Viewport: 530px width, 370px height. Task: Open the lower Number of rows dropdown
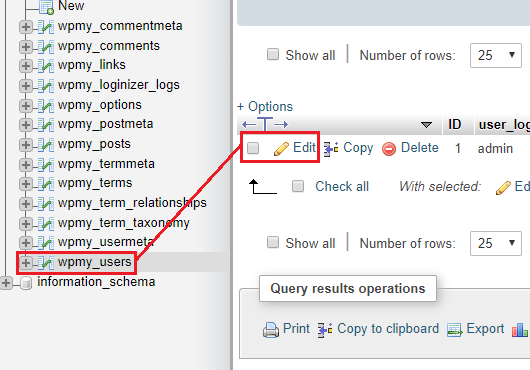[496, 243]
